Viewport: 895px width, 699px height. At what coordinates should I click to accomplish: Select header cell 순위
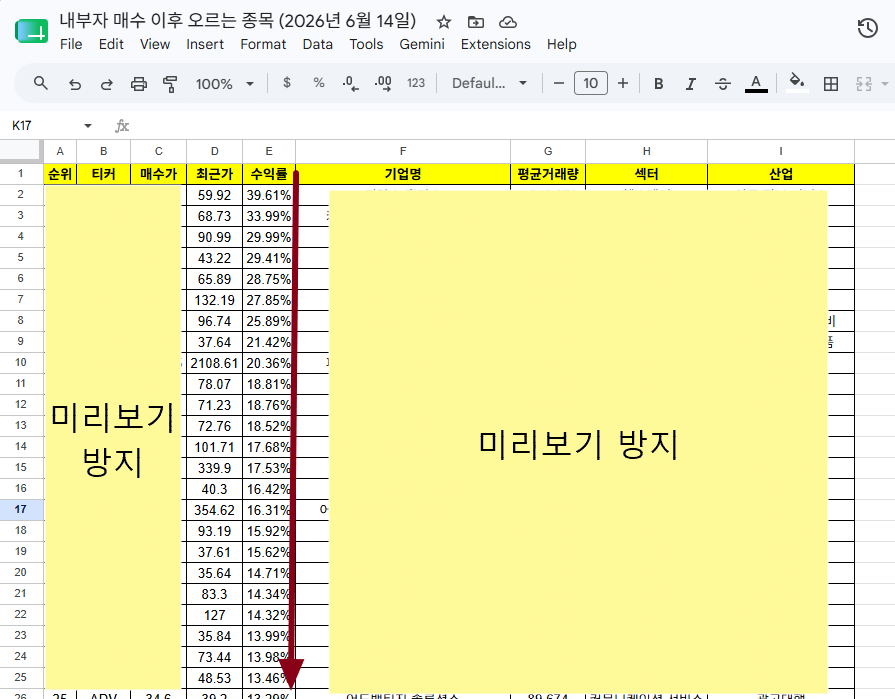coord(60,174)
